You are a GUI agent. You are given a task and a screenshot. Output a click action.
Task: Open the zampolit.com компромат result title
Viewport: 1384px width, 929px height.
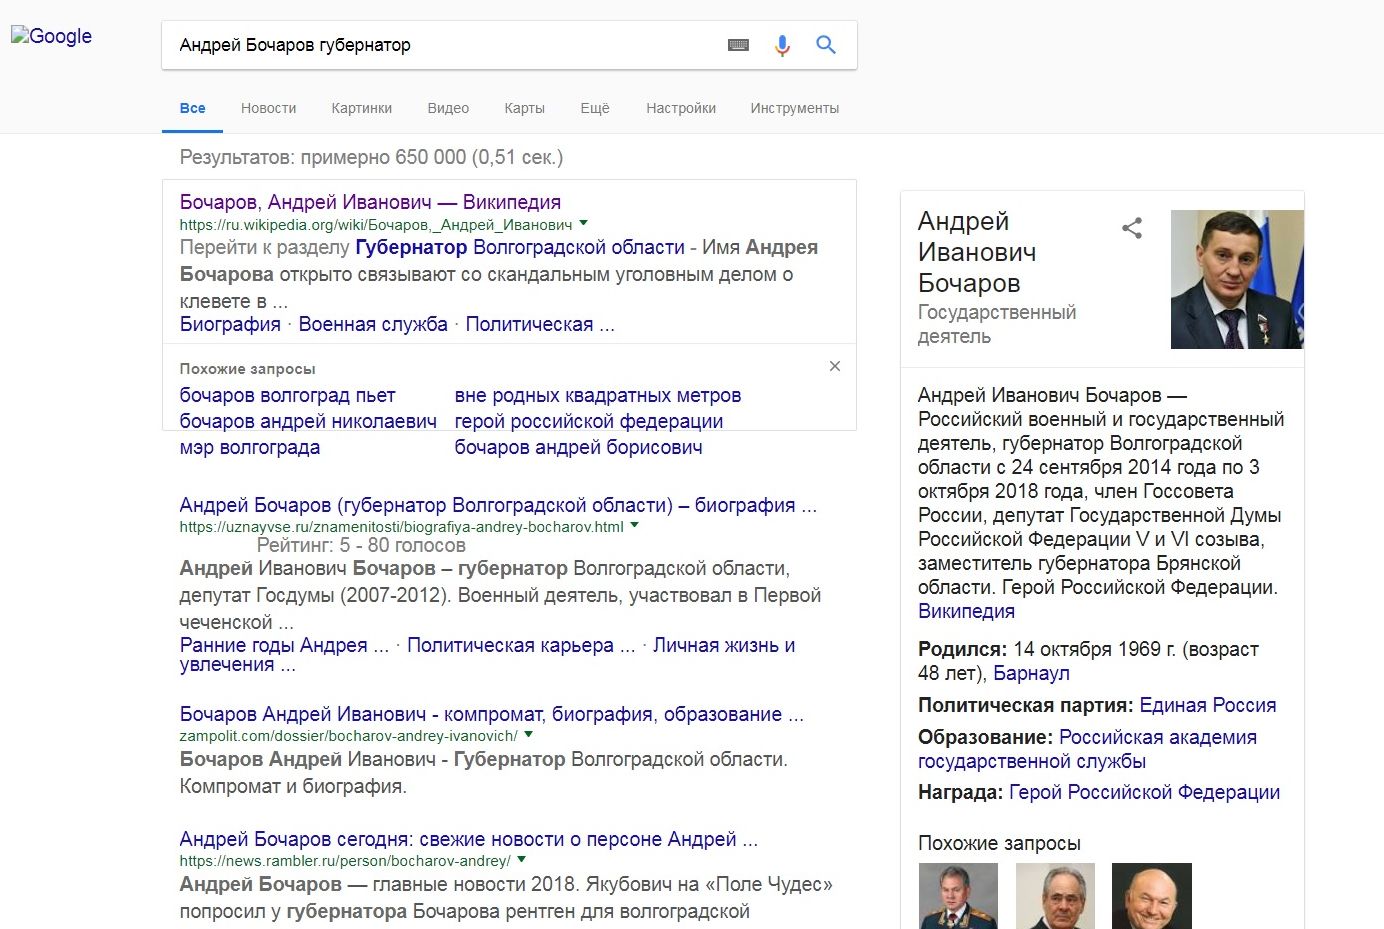pyautogui.click(x=492, y=714)
